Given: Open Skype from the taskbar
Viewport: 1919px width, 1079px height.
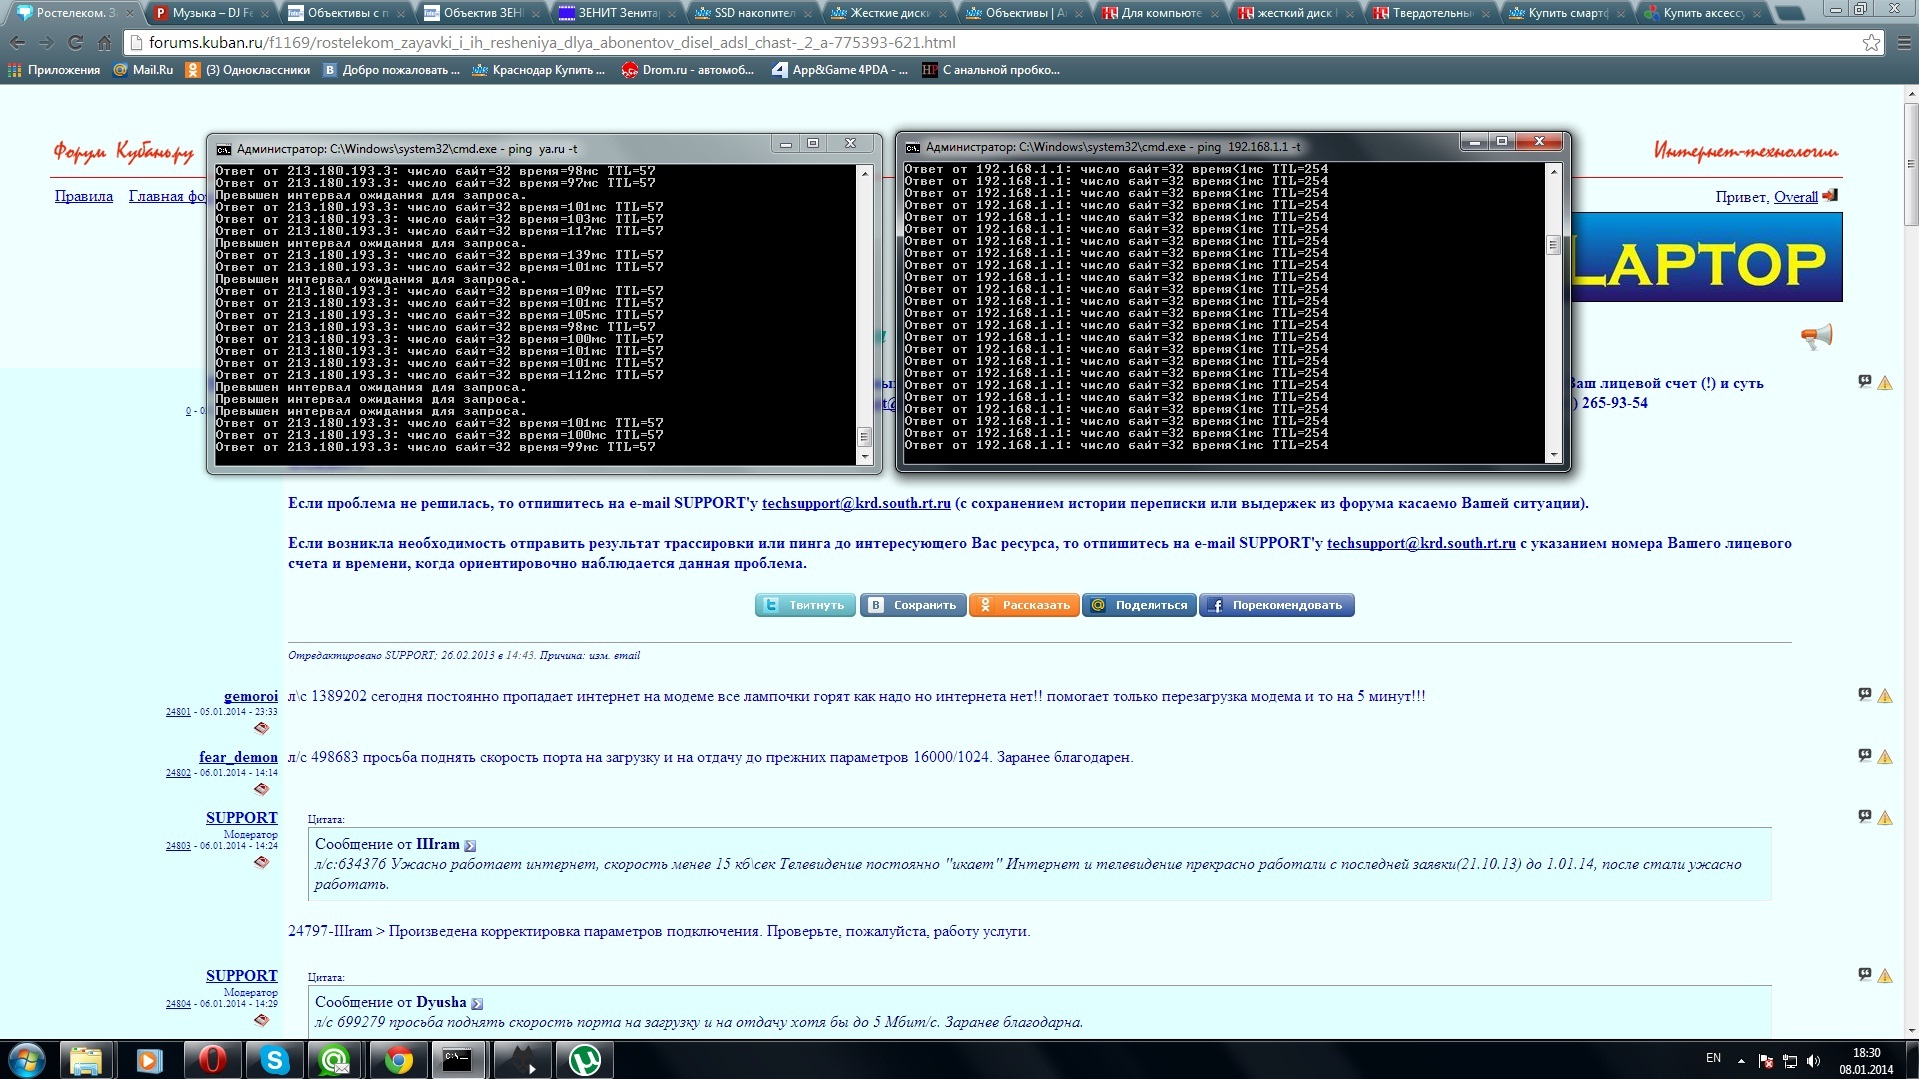Looking at the screenshot, I should (273, 1059).
